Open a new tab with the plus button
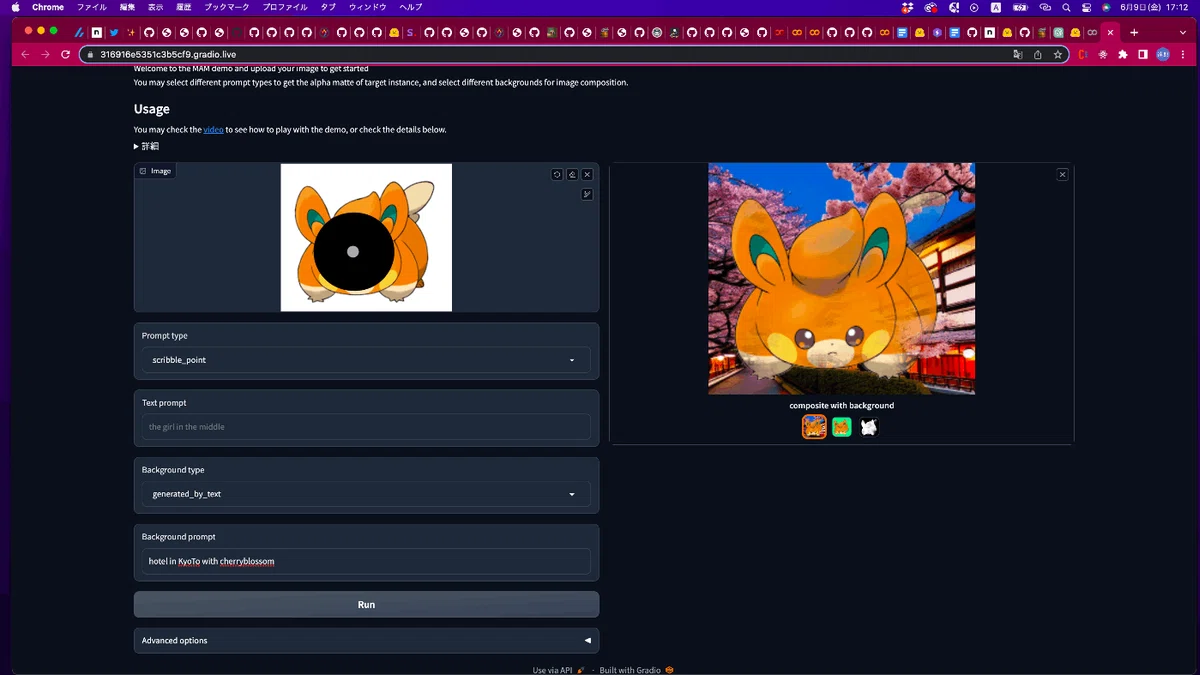The image size is (1200, 675). tap(1134, 32)
